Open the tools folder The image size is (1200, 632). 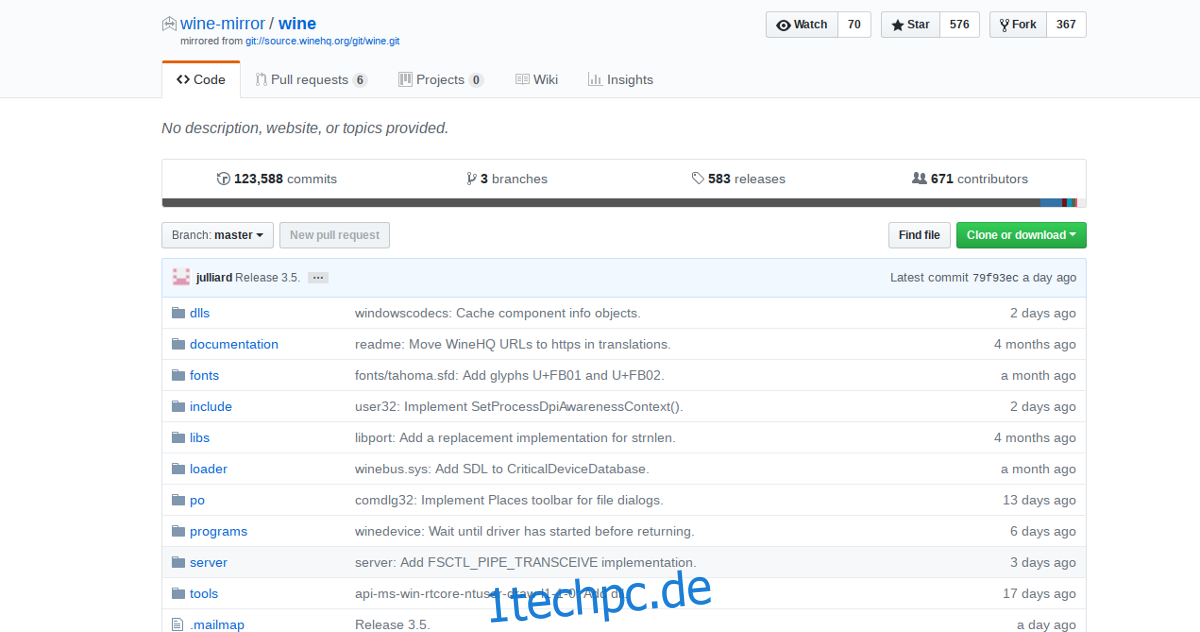click(x=204, y=593)
